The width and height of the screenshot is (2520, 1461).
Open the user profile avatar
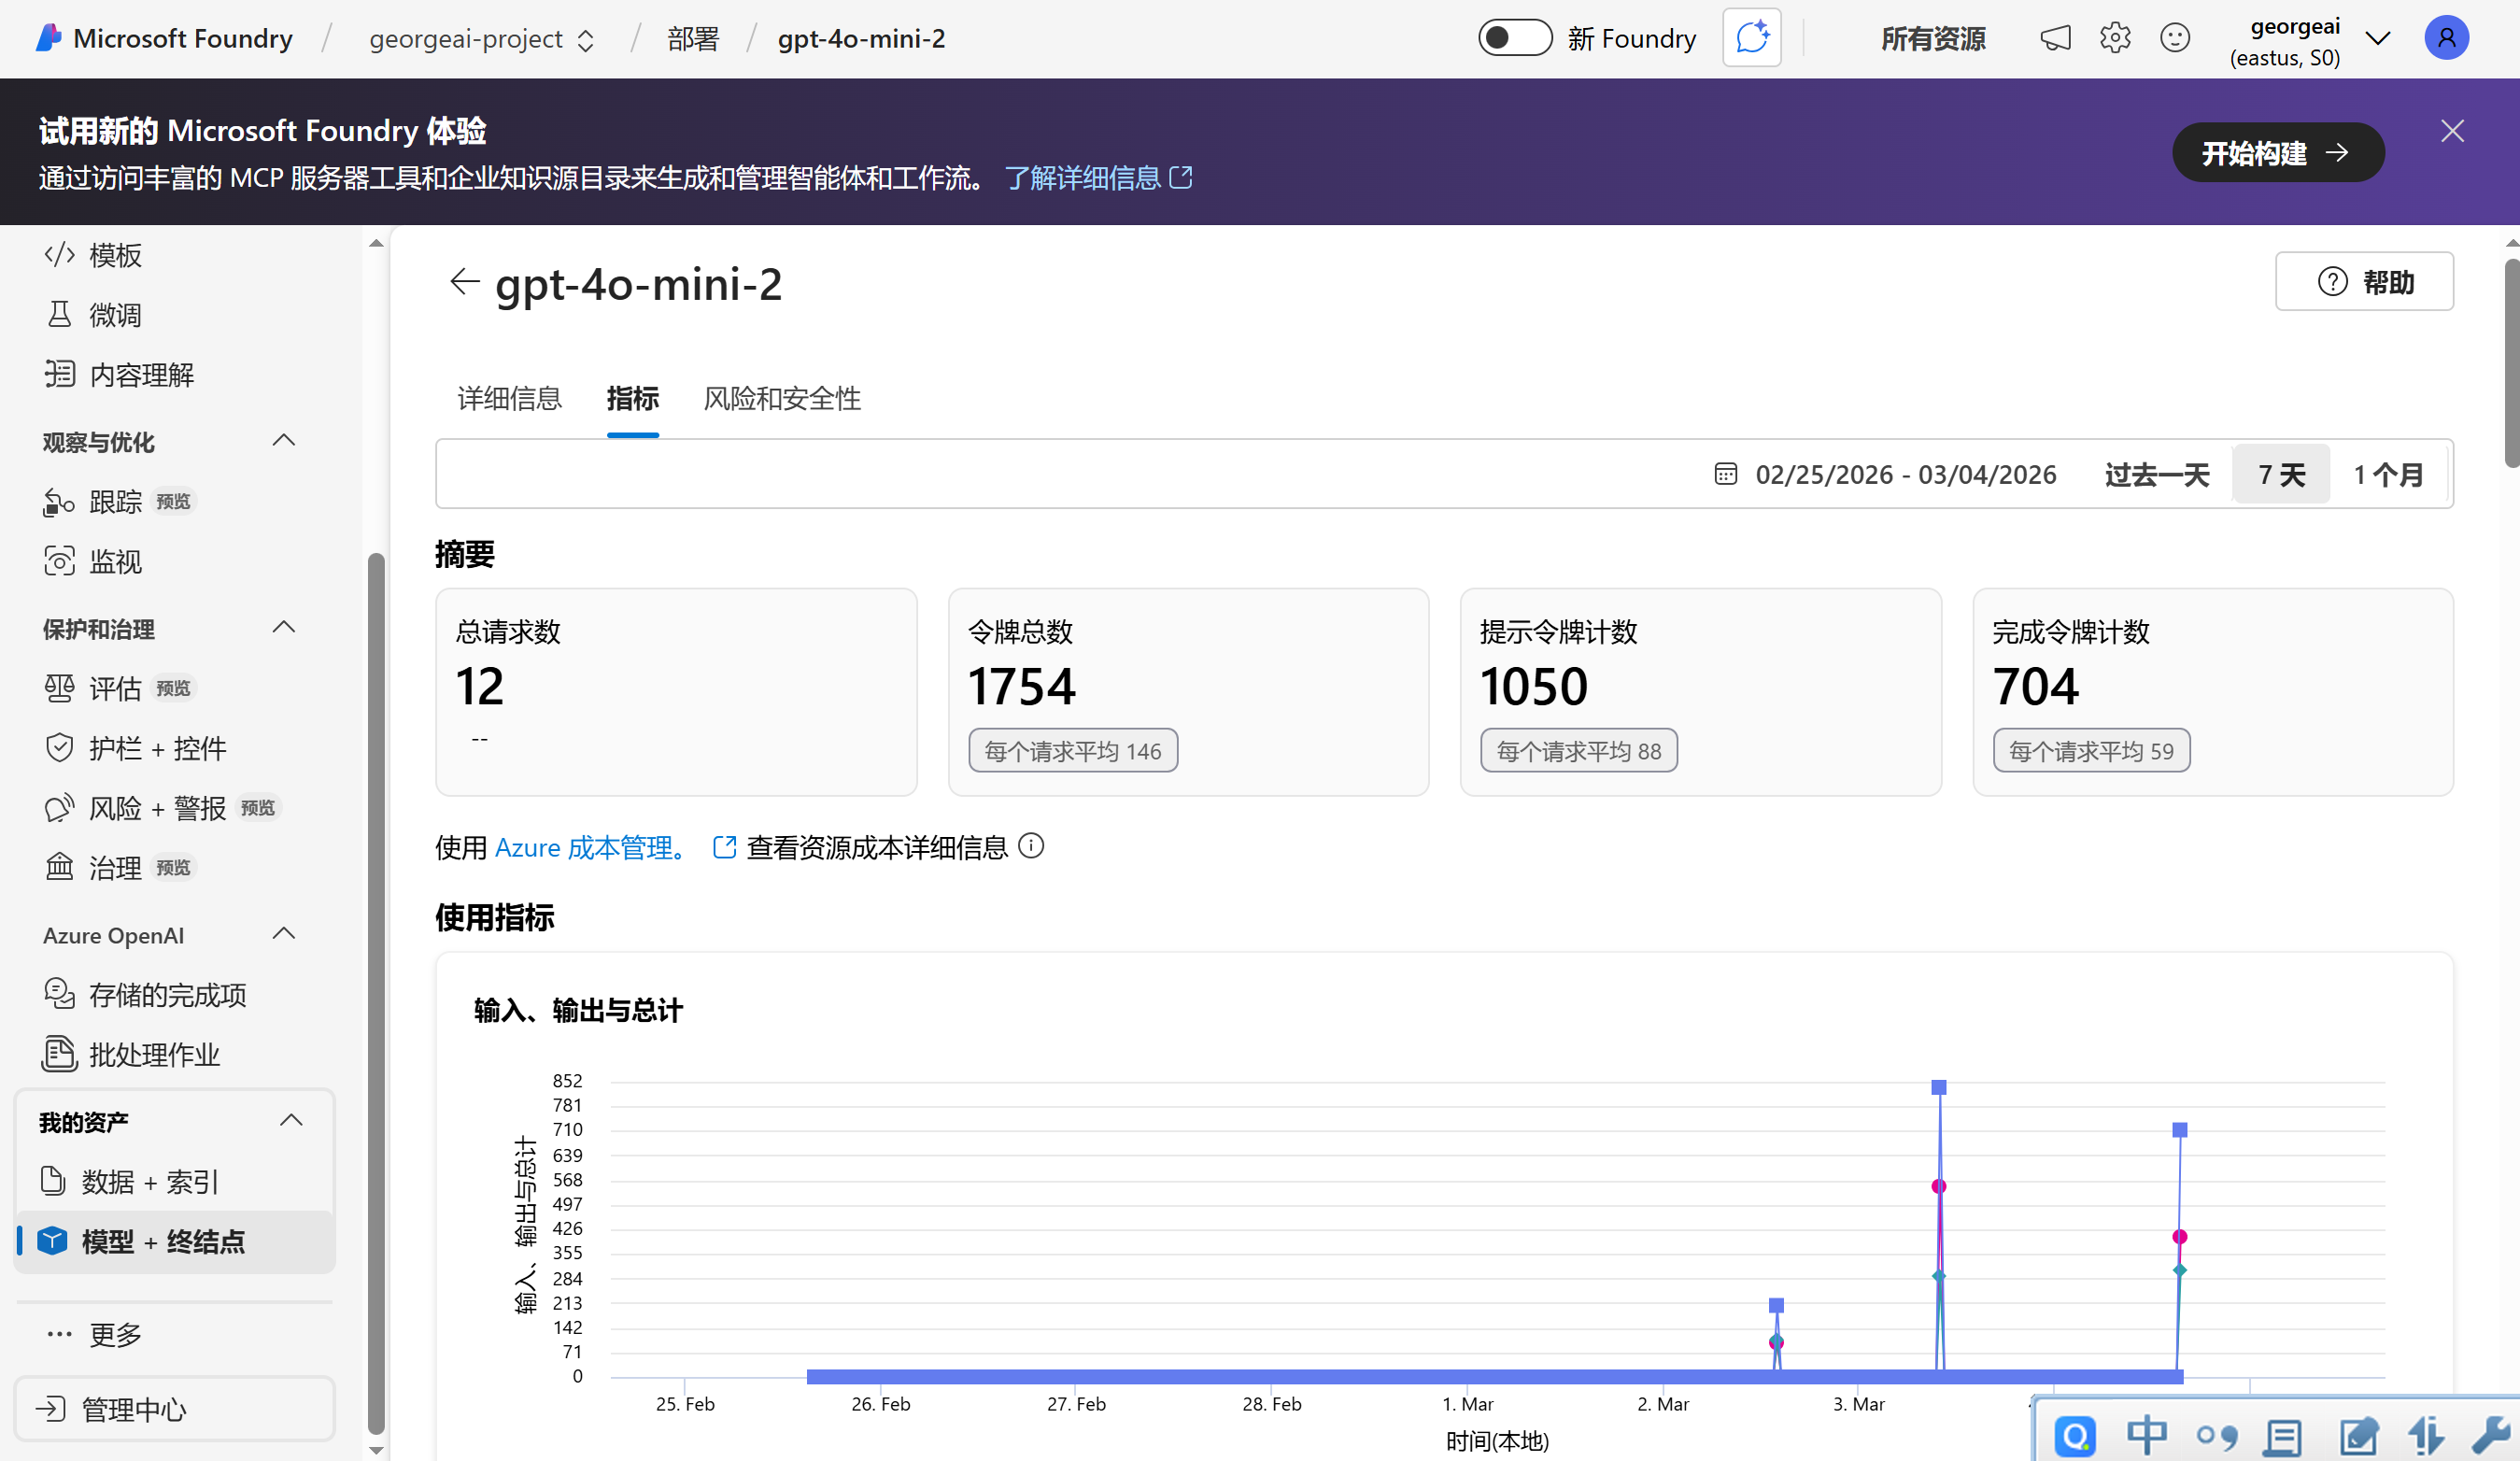[x=2445, y=38]
